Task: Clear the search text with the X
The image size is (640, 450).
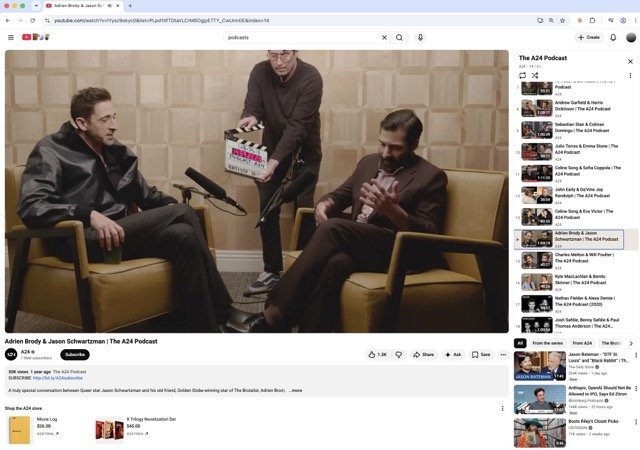Action: click(x=384, y=38)
